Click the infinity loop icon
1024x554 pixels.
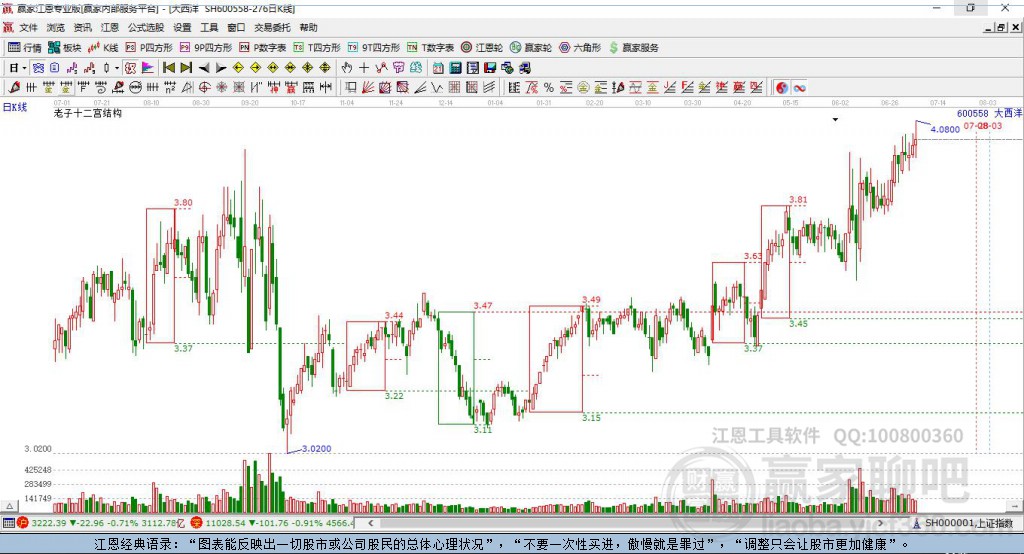(799, 88)
